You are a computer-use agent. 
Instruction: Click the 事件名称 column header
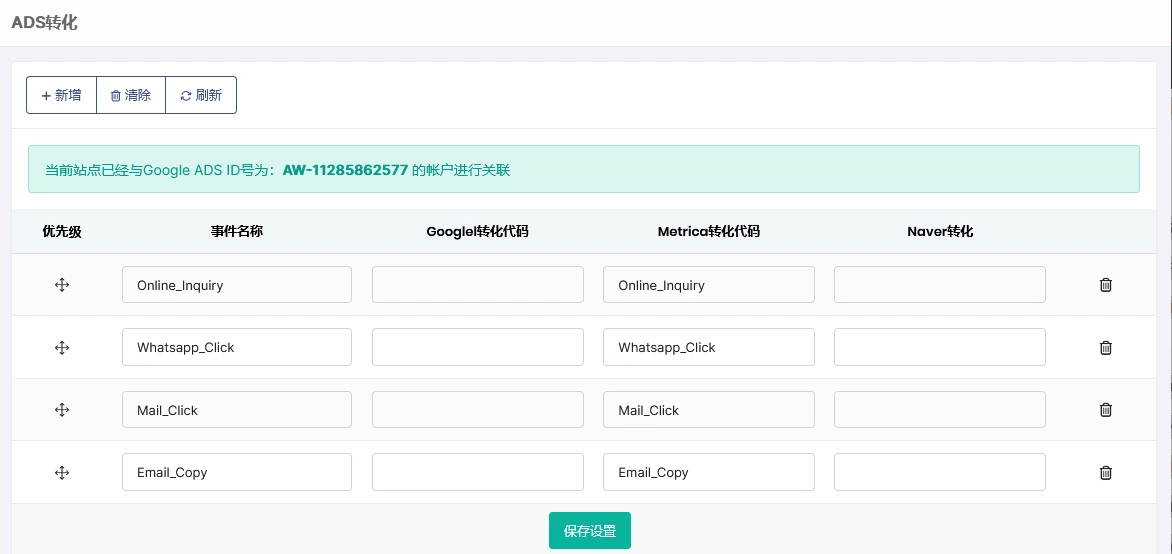237,232
